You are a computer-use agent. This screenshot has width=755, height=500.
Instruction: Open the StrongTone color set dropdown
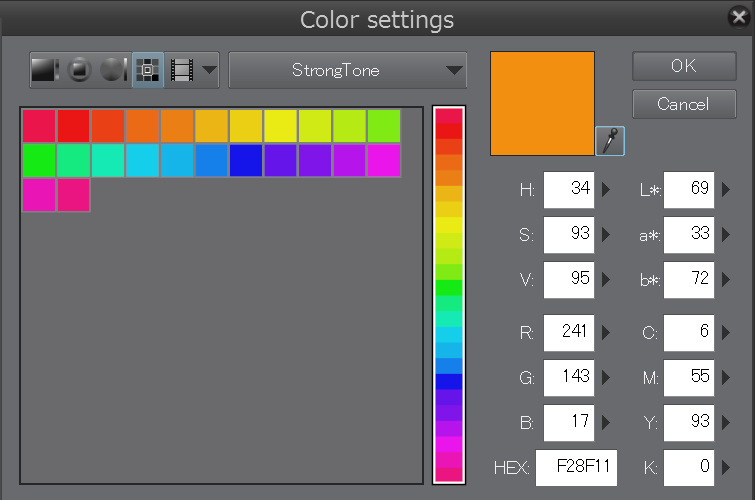[x=347, y=71]
